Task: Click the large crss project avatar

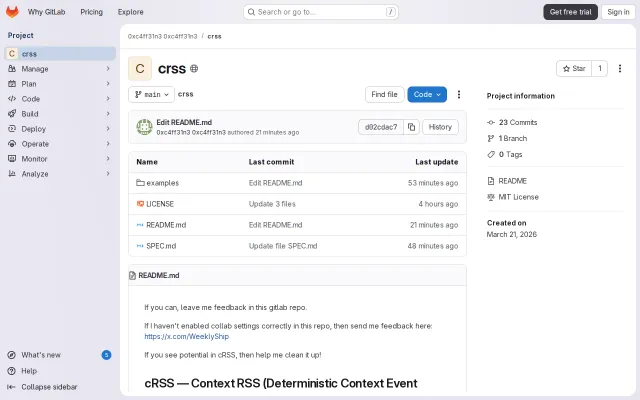Action: pyautogui.click(x=140, y=69)
